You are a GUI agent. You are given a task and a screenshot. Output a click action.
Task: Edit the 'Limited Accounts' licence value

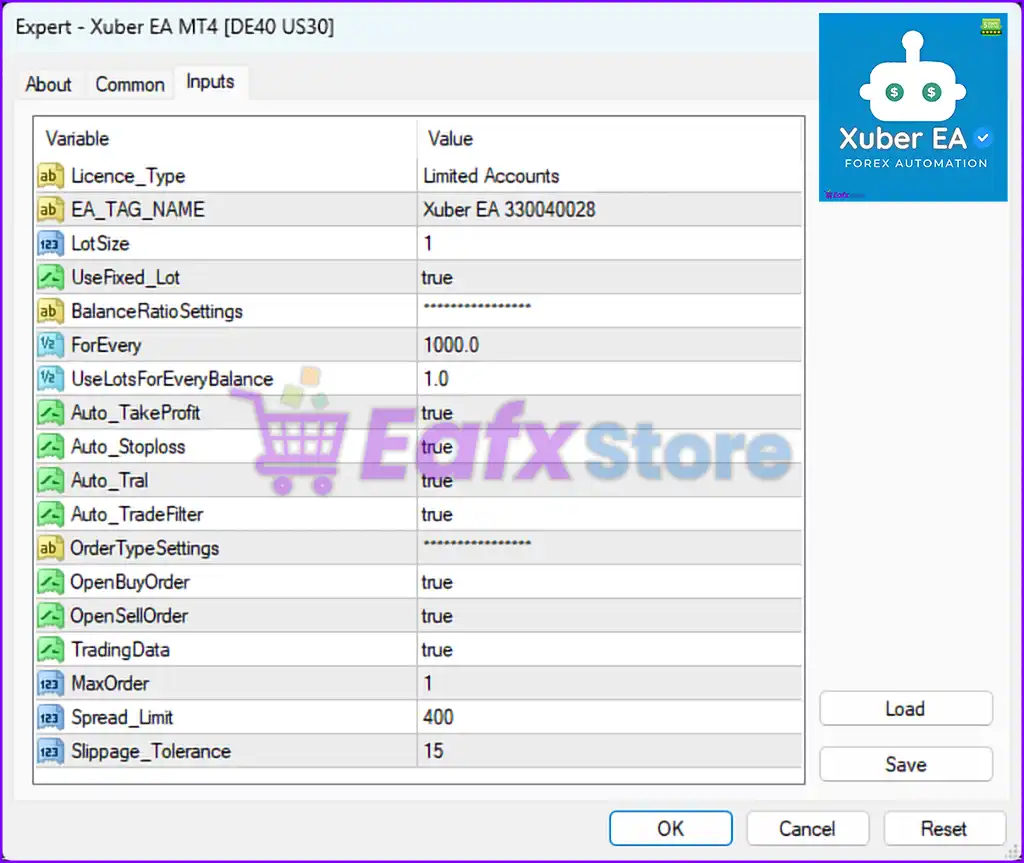point(609,176)
